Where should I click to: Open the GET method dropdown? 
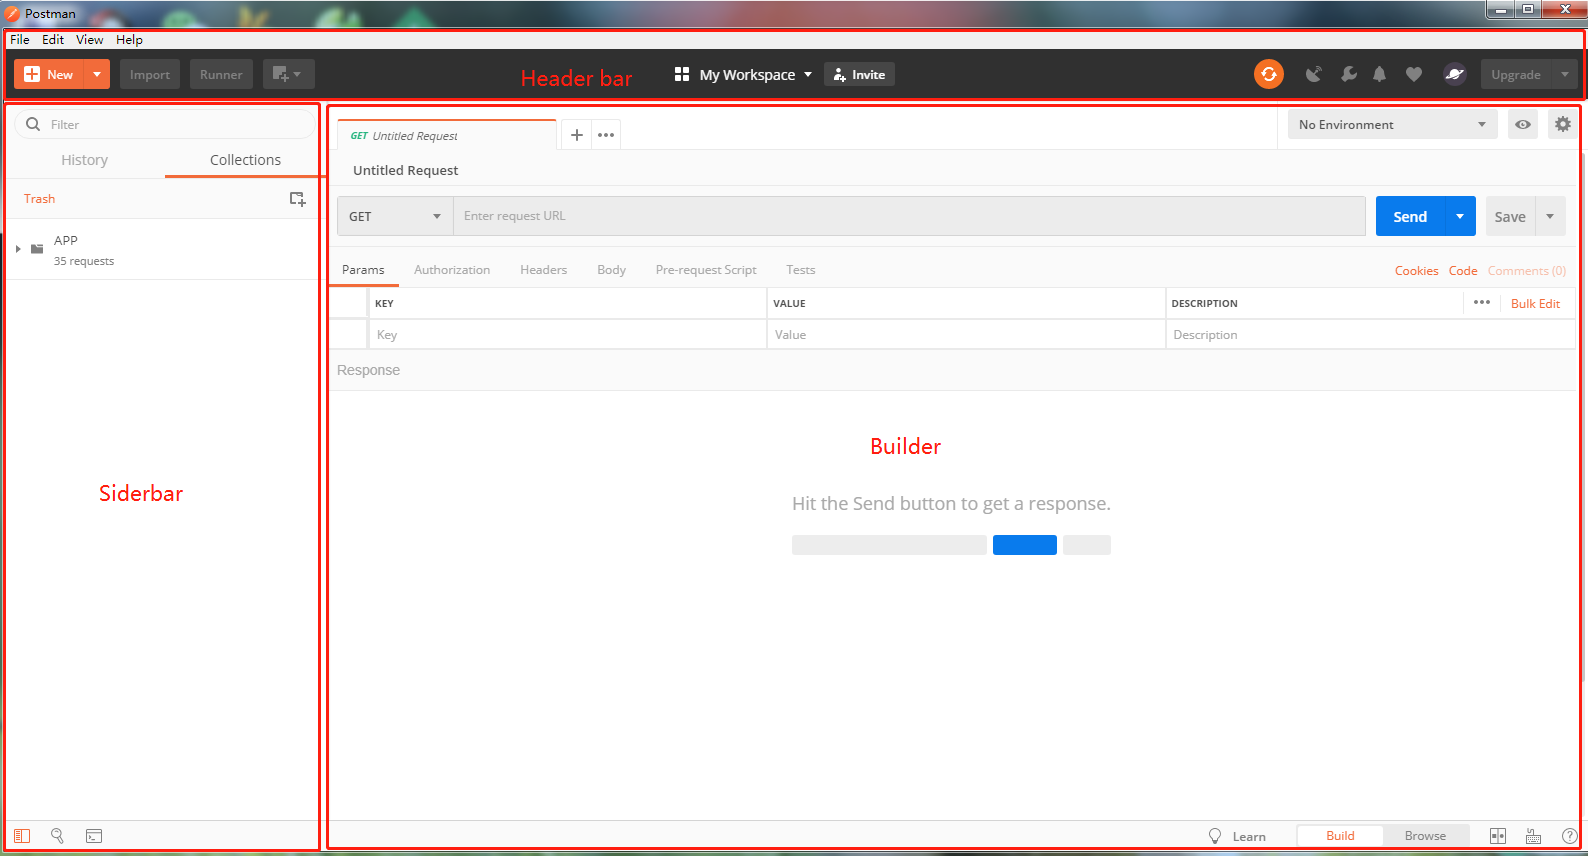pos(395,216)
